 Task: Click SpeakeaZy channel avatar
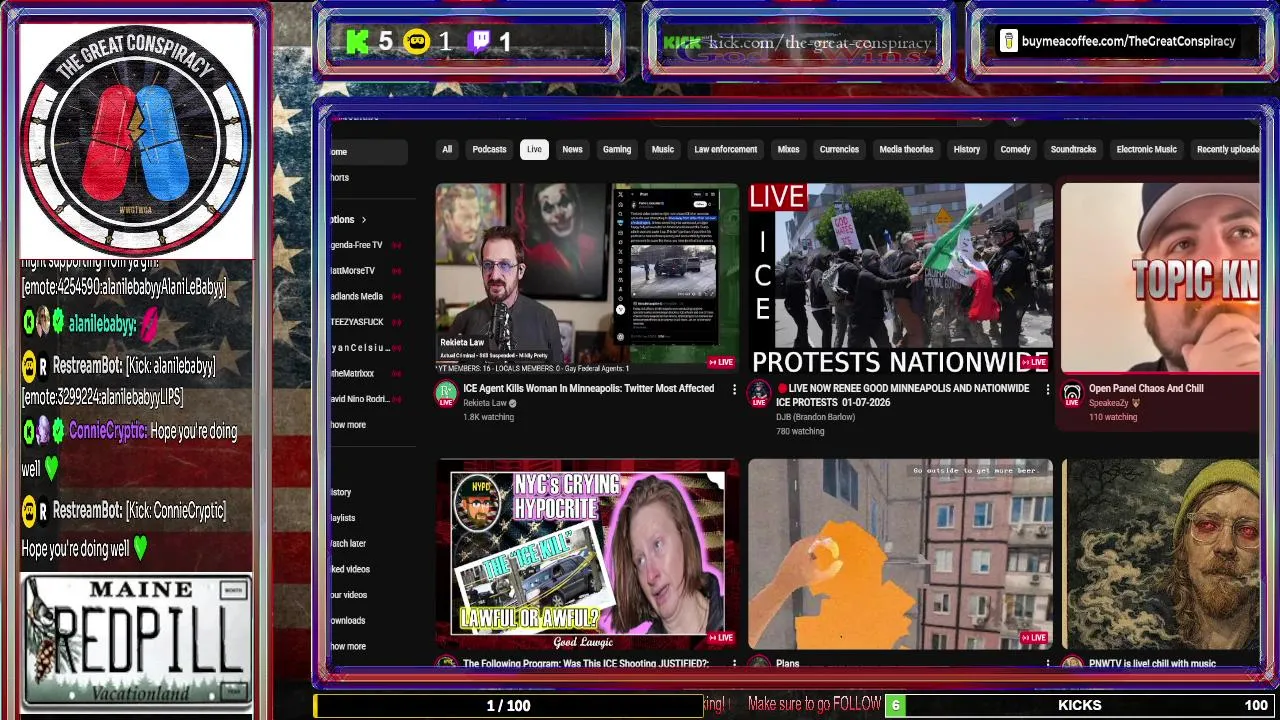[x=1072, y=394]
